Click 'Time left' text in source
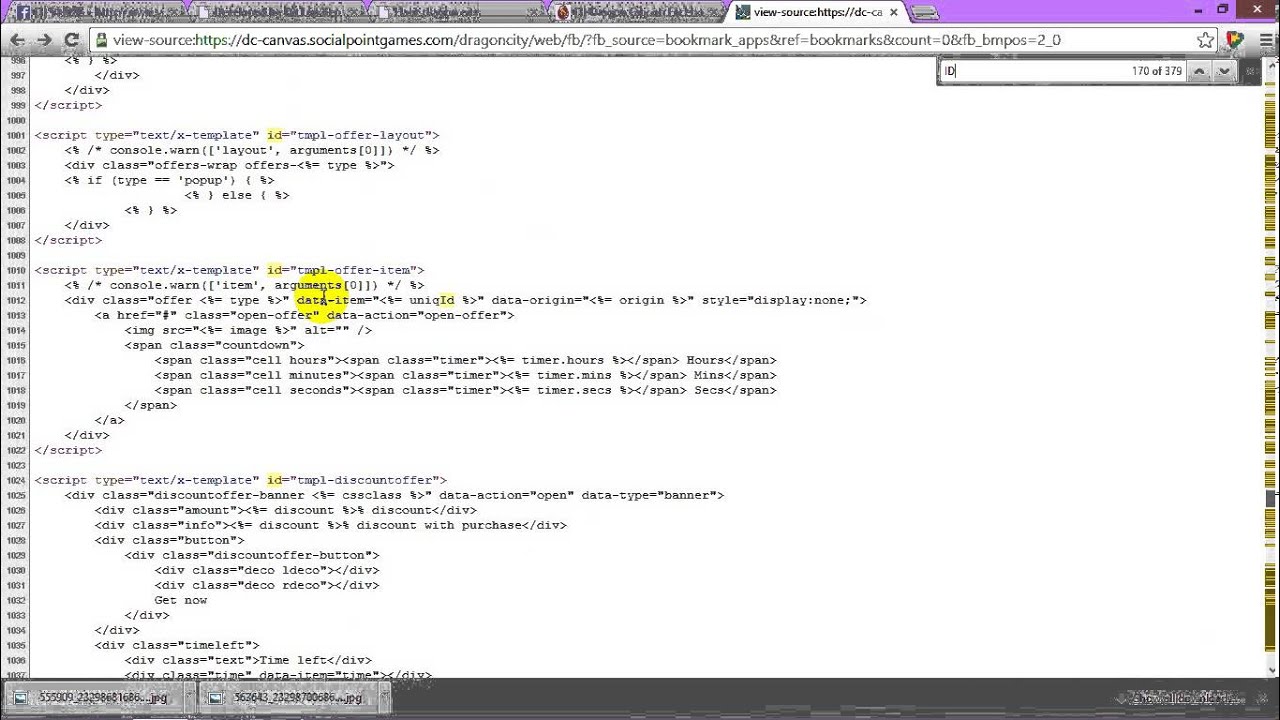The image size is (1280, 720). (x=293, y=660)
